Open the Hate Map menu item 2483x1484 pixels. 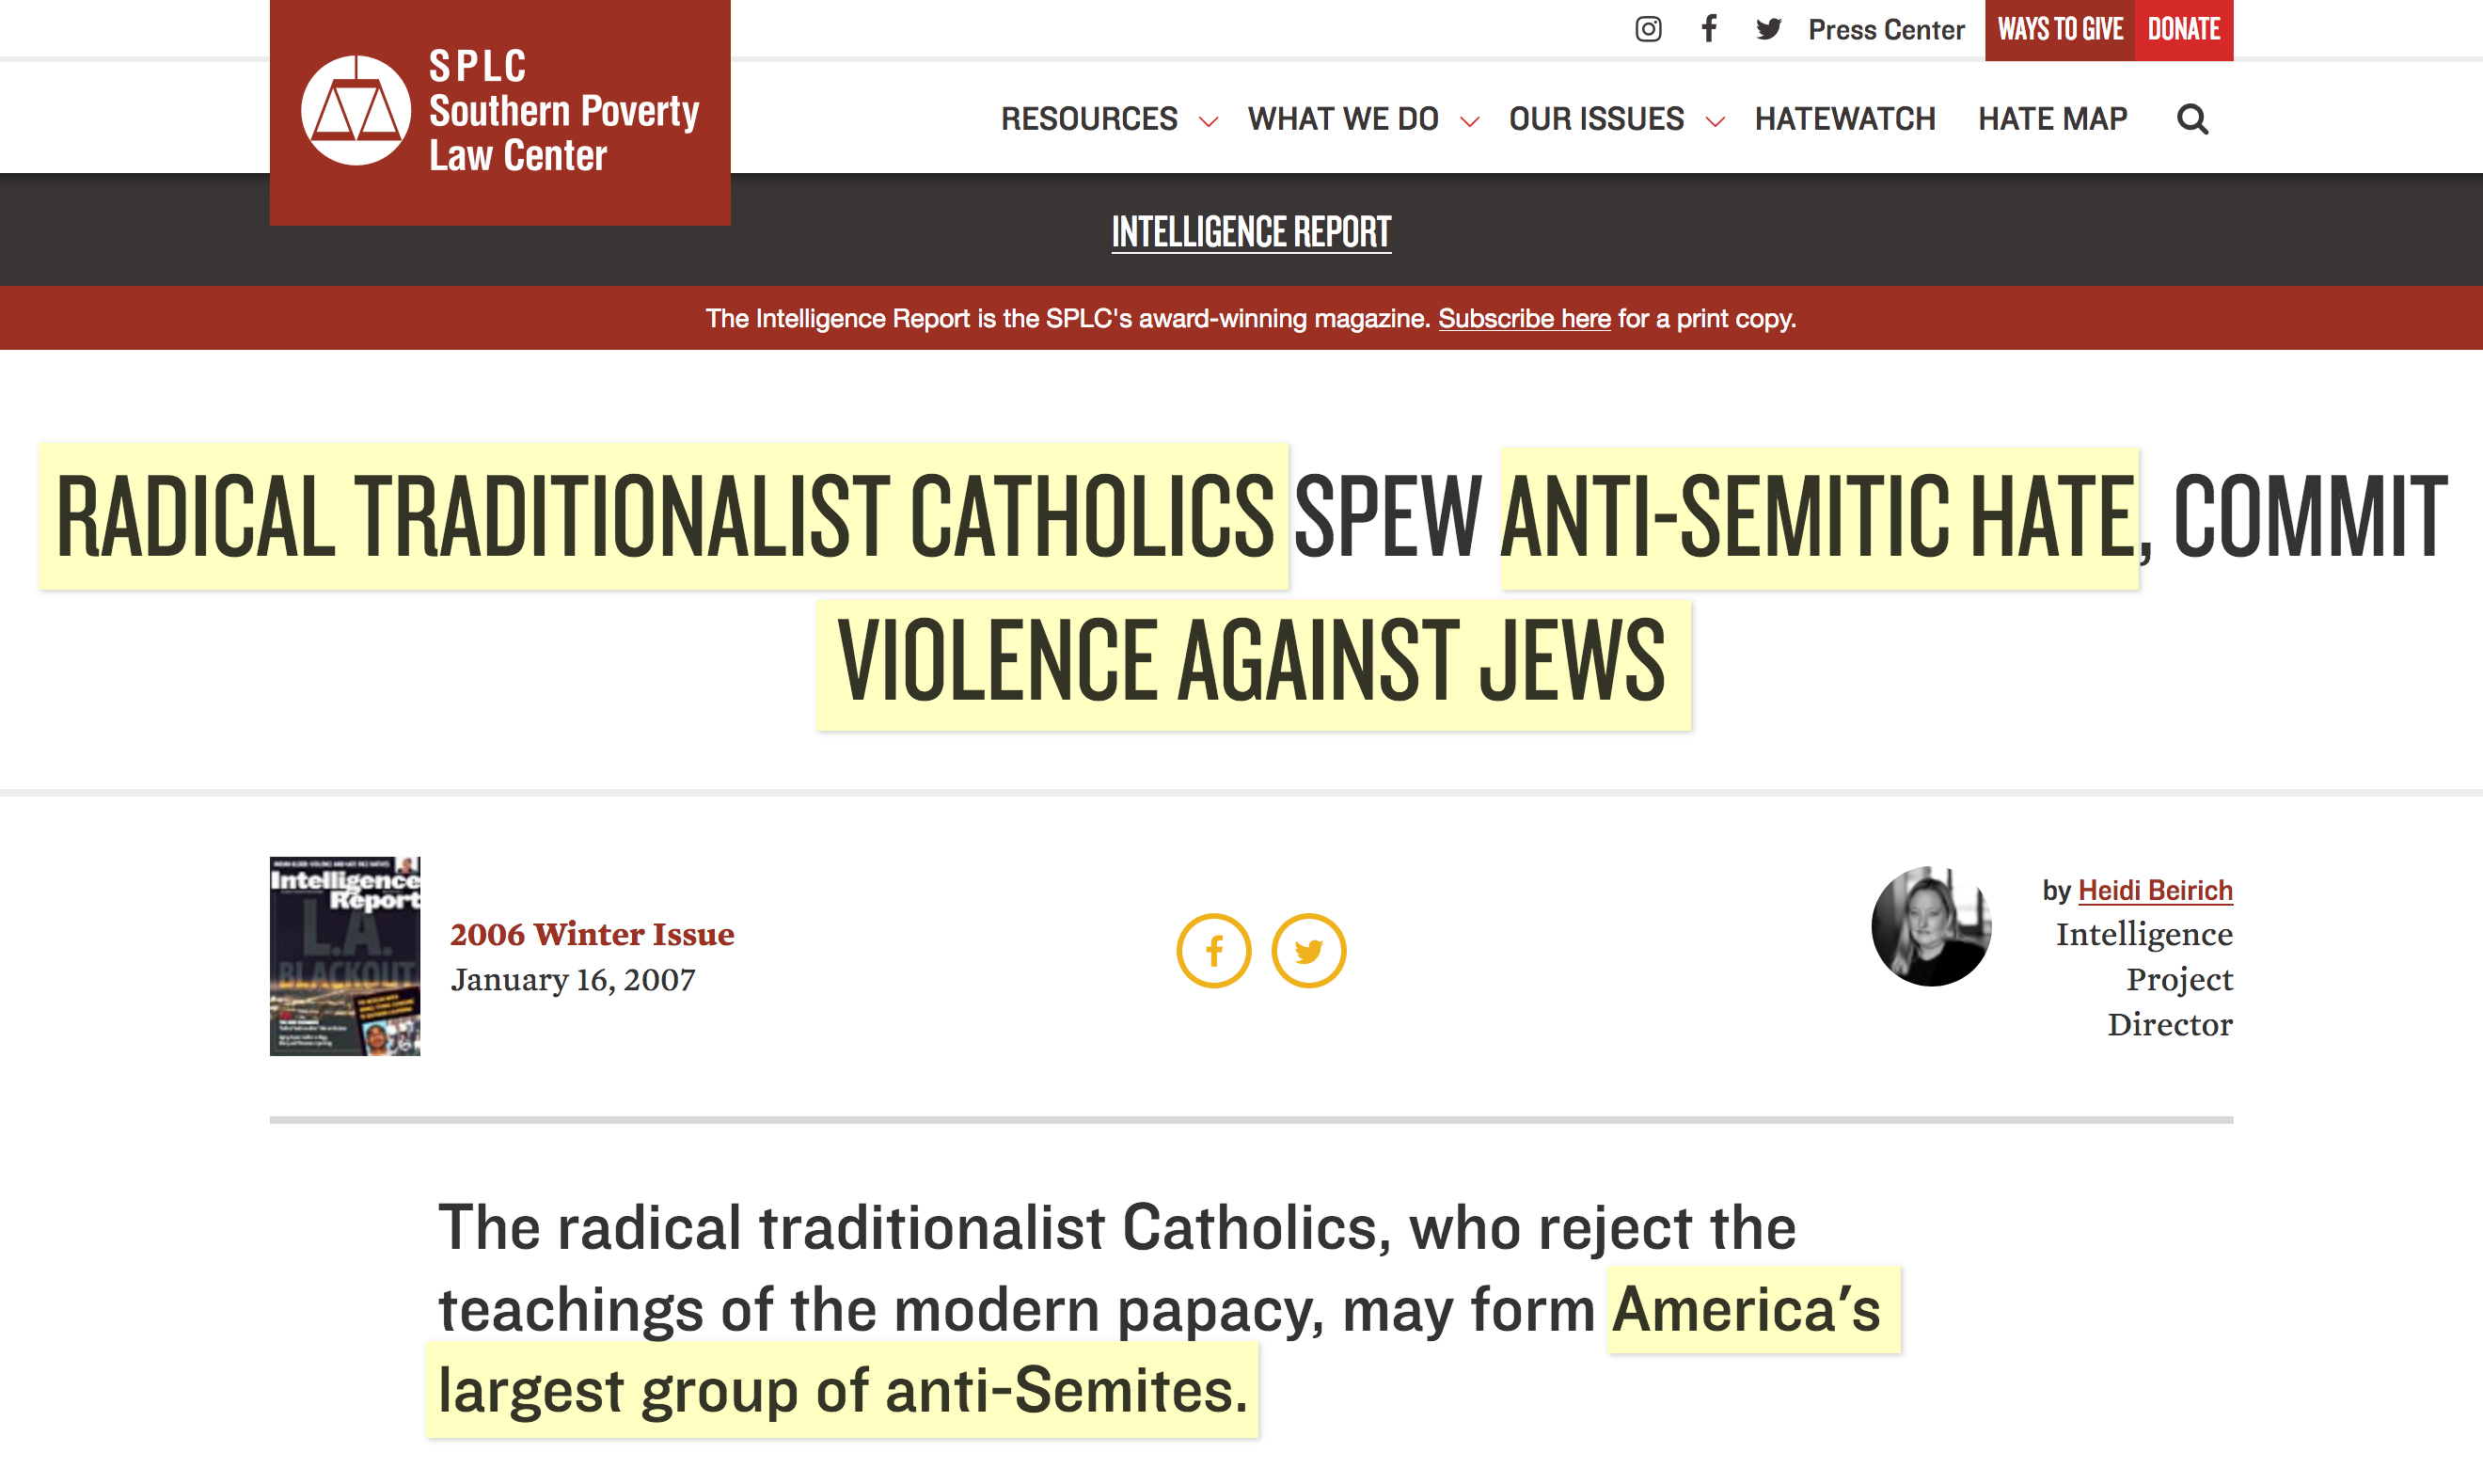point(2052,119)
